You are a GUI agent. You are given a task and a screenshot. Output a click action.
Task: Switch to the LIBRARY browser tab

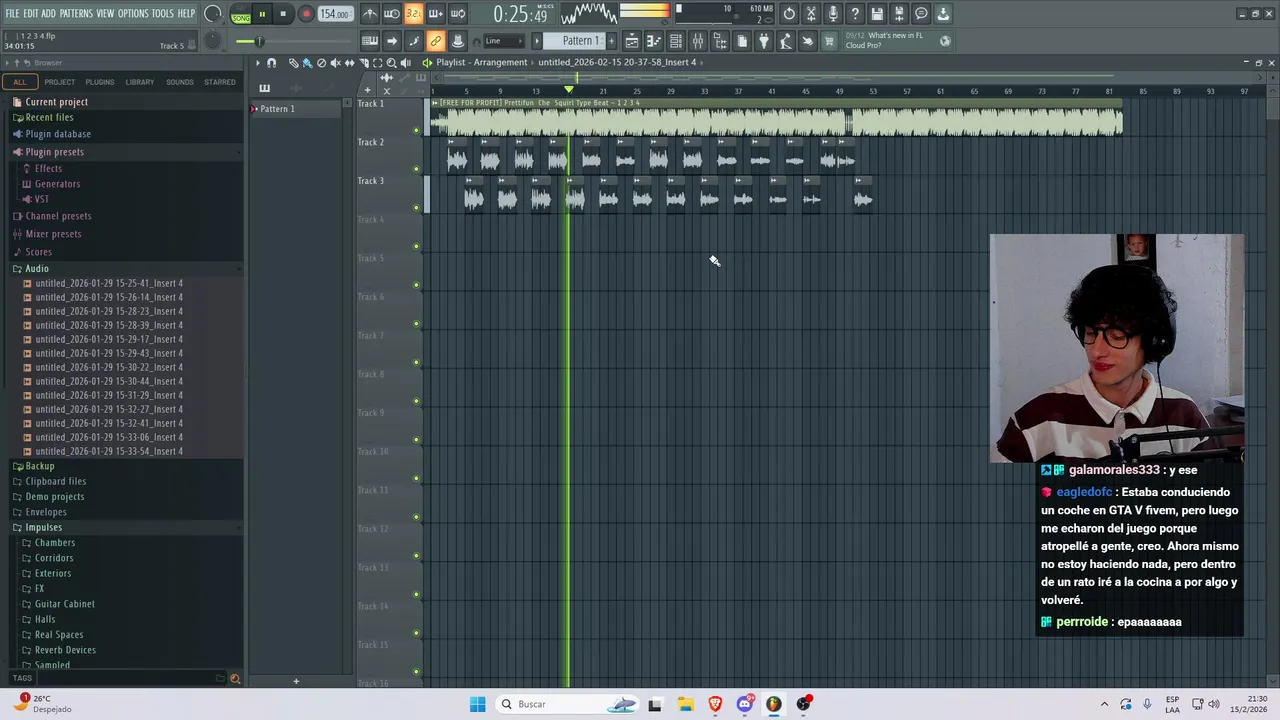point(140,82)
